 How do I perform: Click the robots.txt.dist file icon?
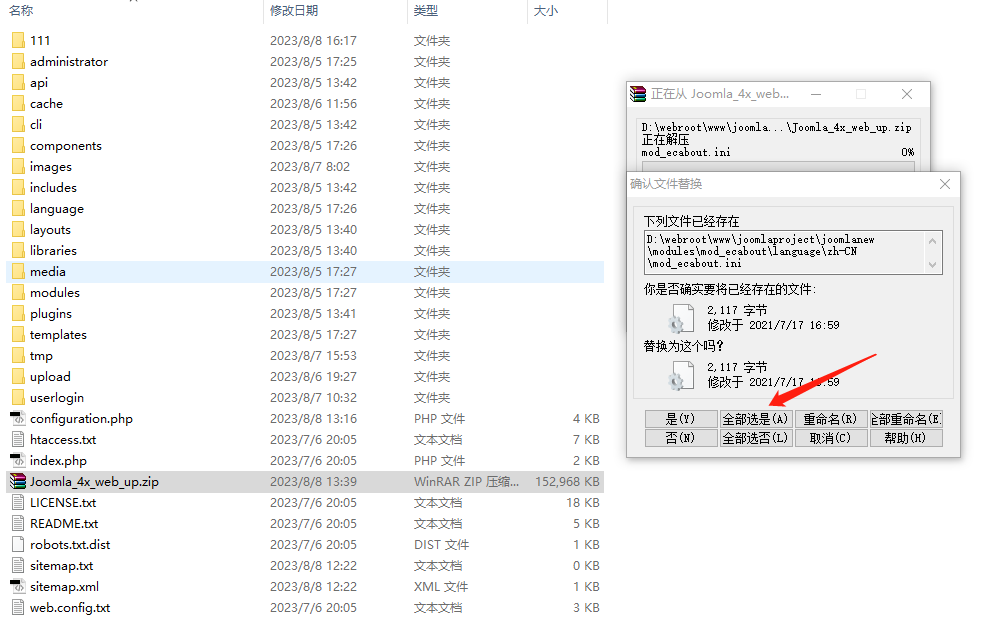pos(17,545)
